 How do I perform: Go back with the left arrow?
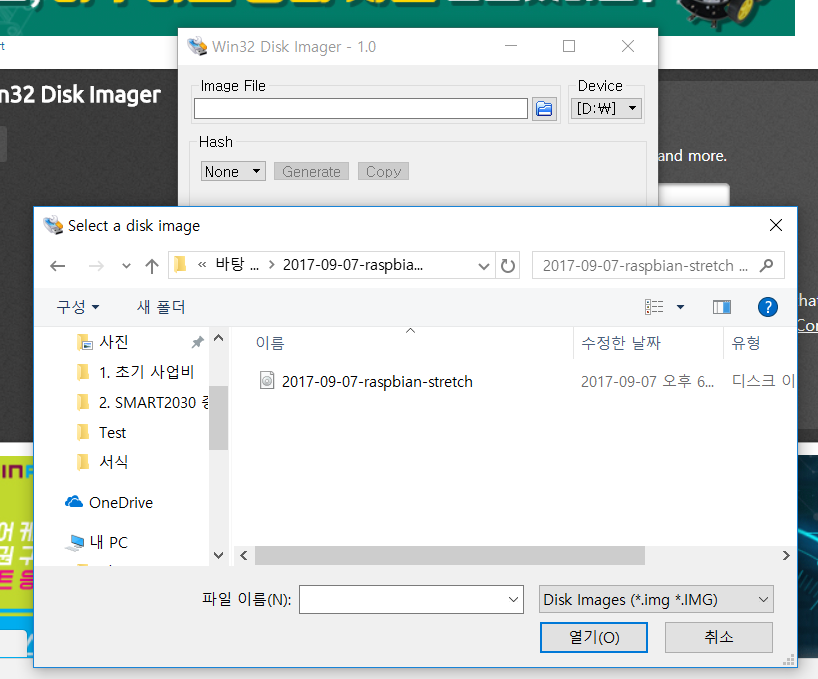[x=58, y=266]
